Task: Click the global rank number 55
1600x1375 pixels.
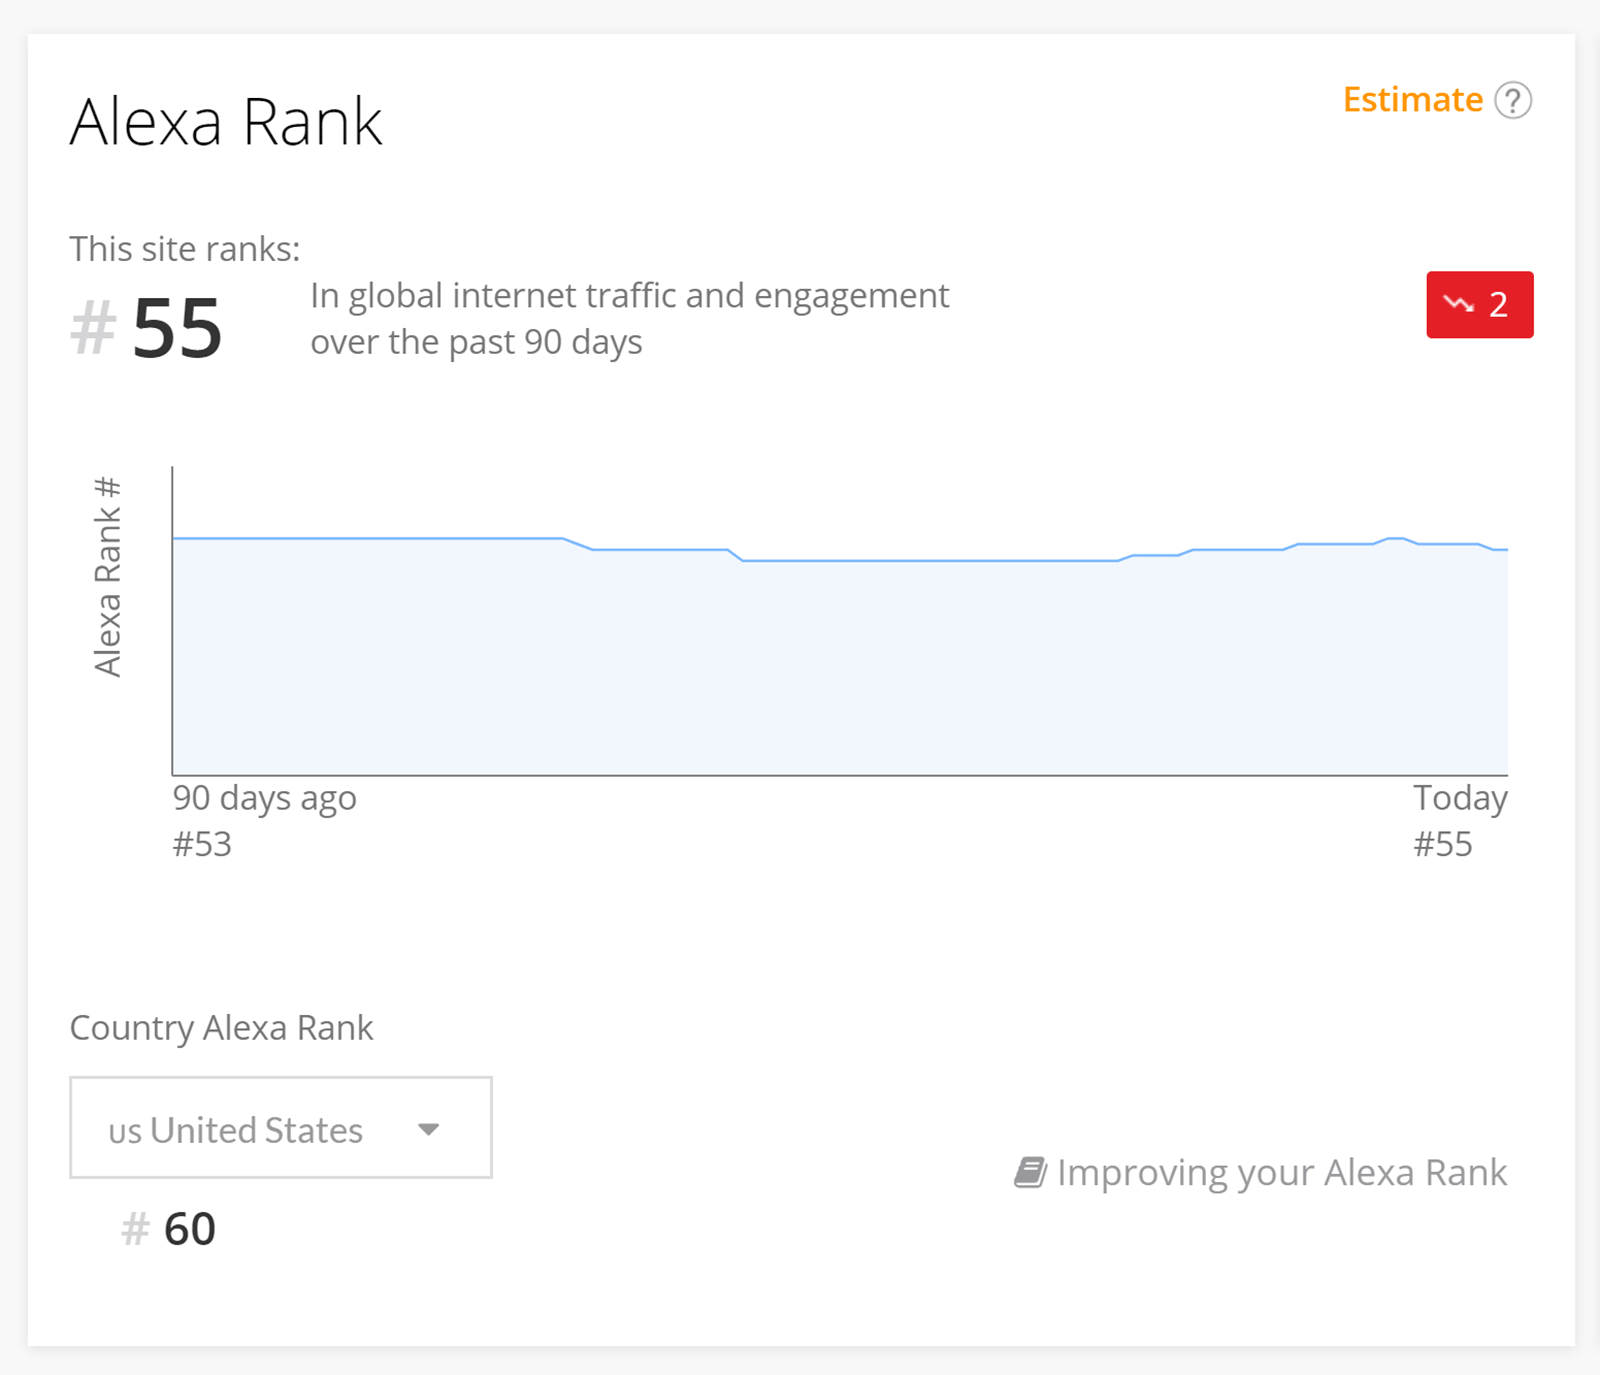Action: click(x=177, y=329)
